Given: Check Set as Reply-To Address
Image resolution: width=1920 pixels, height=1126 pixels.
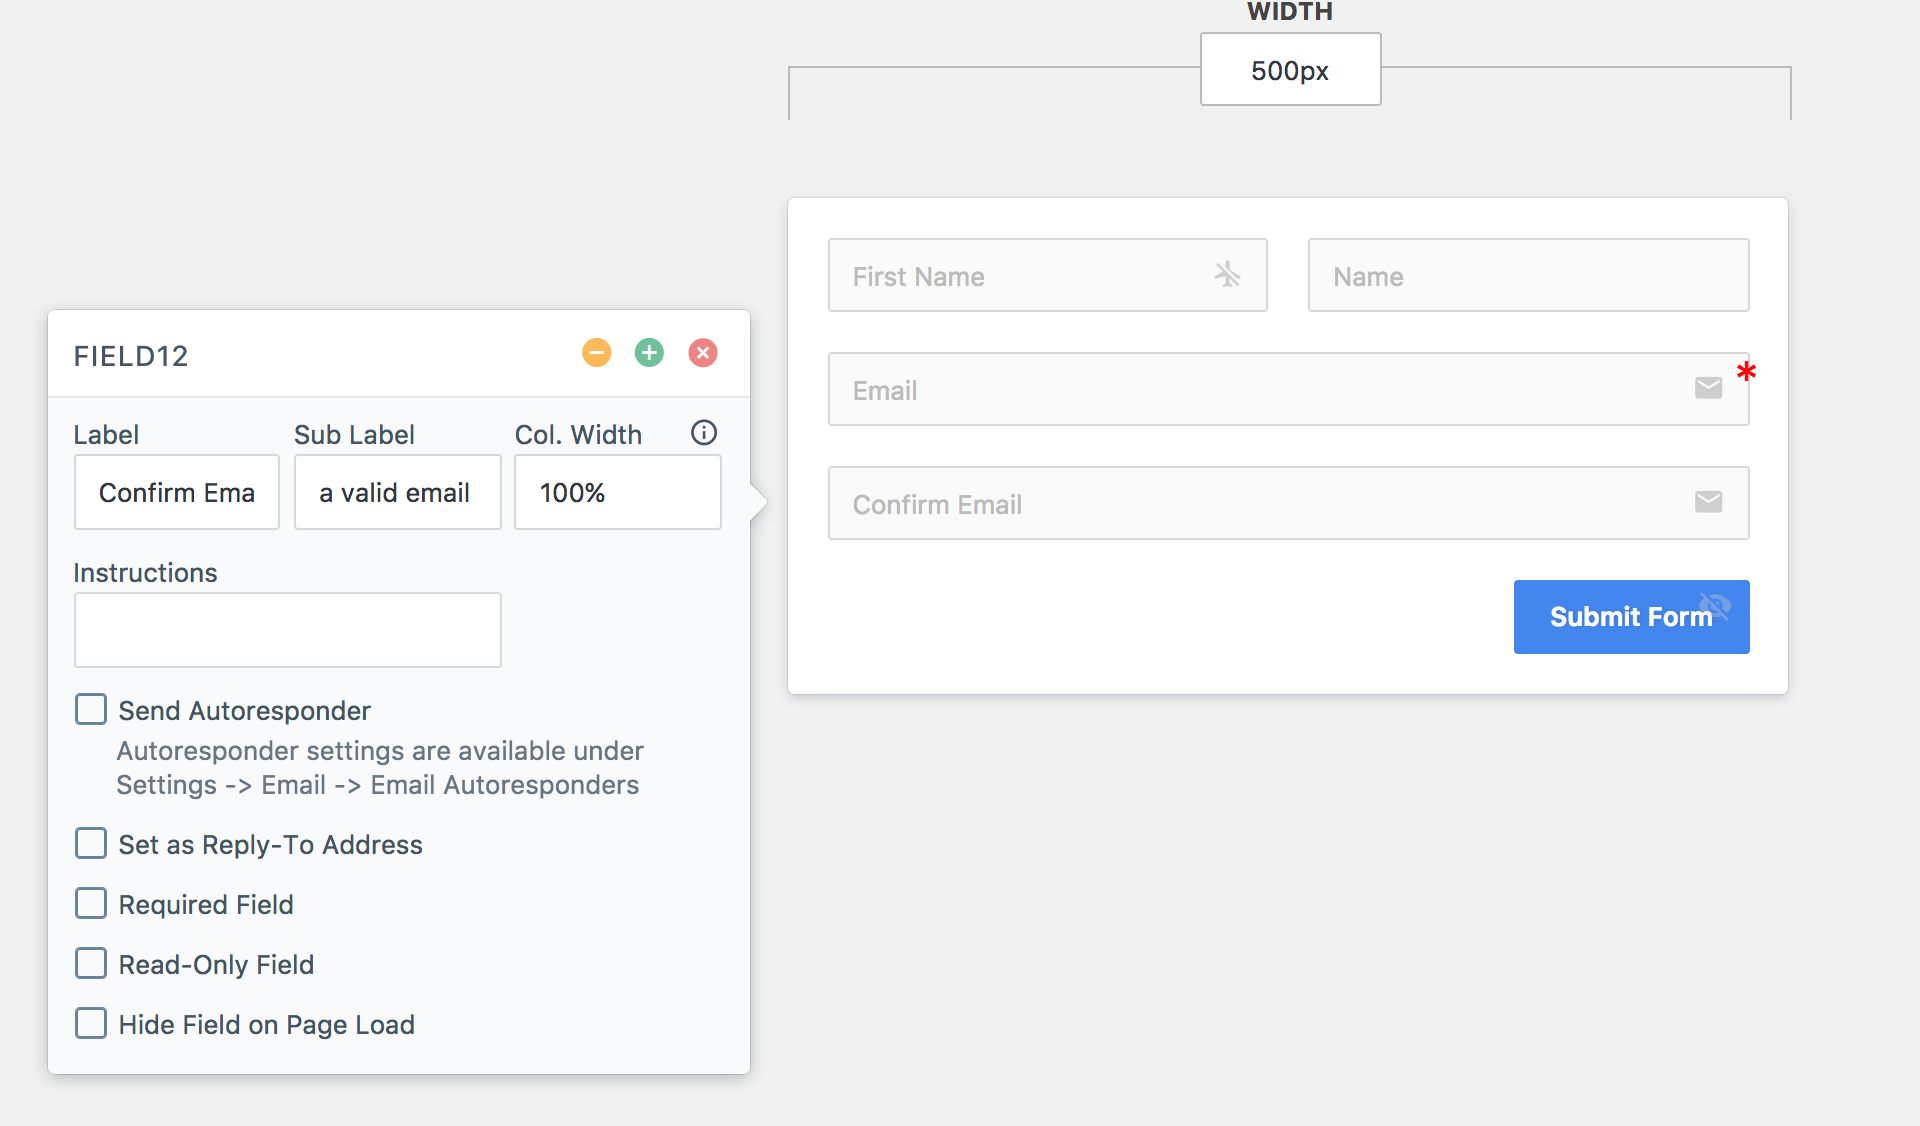Looking at the screenshot, I should pyautogui.click(x=91, y=844).
